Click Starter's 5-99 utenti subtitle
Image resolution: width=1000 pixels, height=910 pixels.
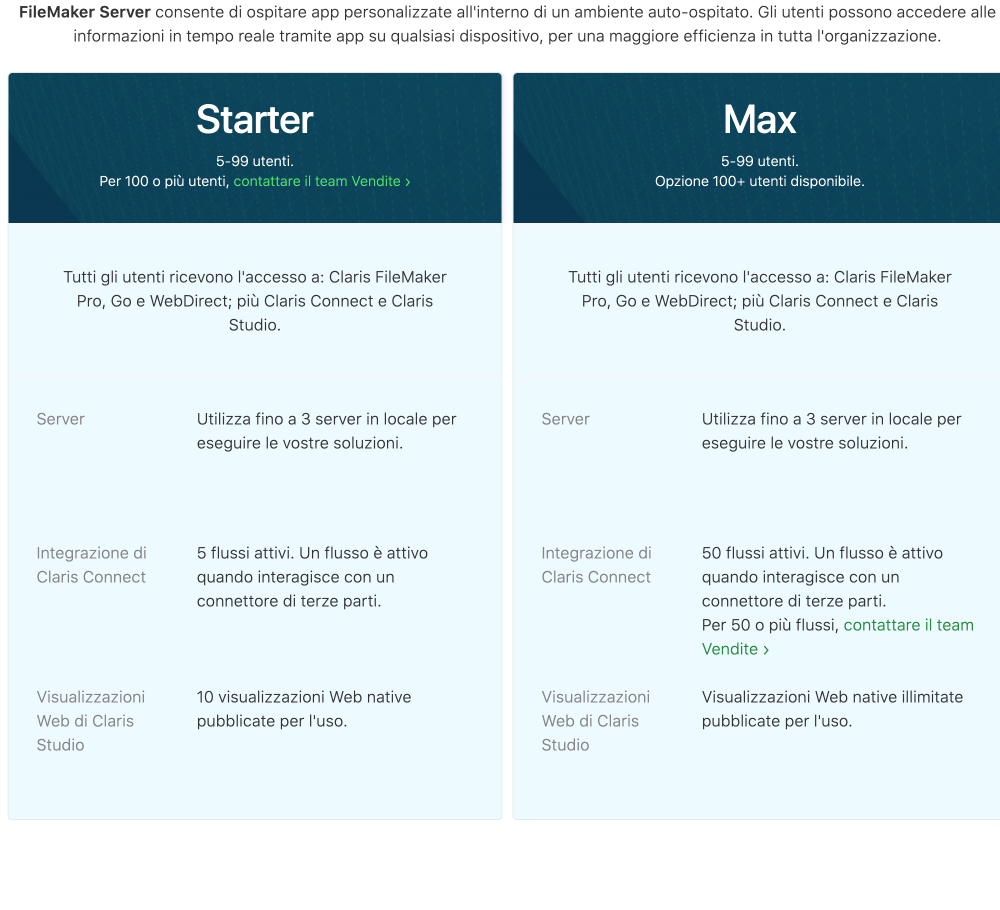(254, 161)
